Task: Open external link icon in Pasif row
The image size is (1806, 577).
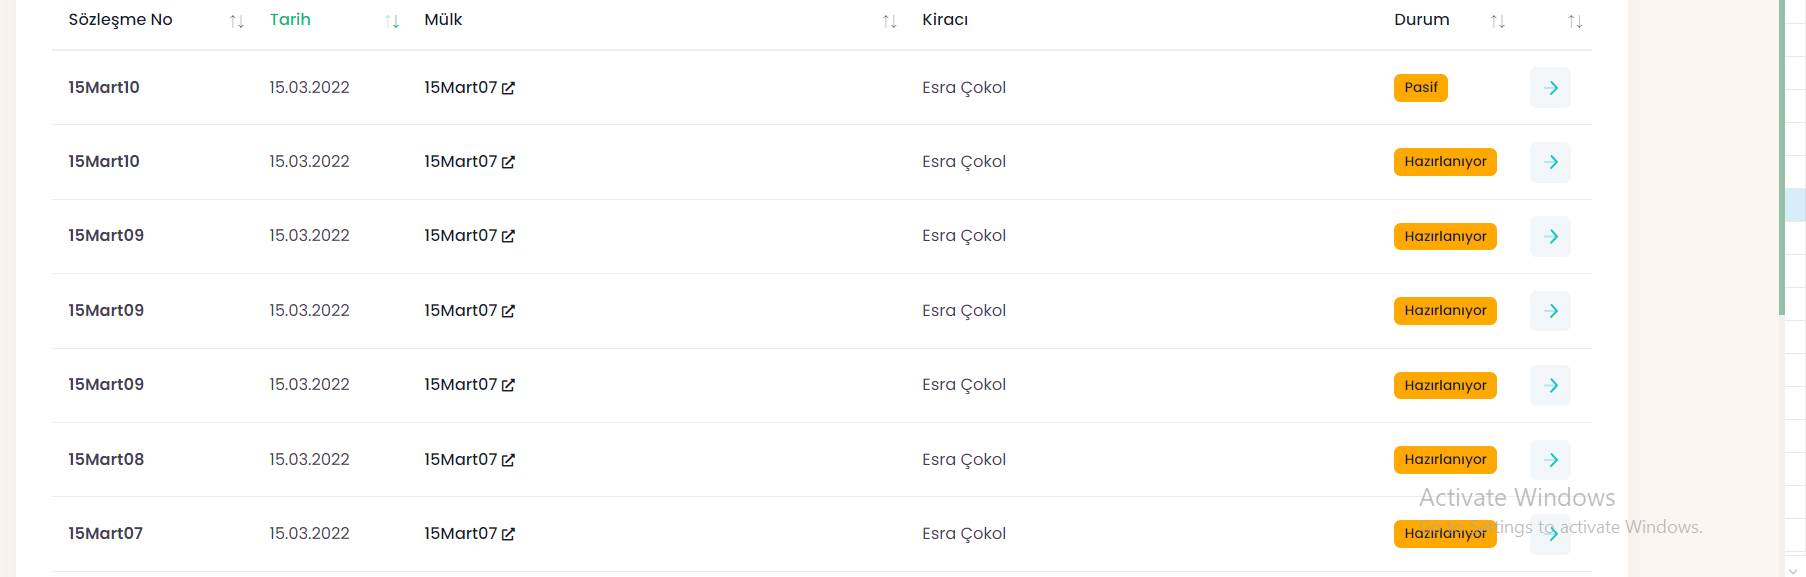Action: tap(508, 88)
